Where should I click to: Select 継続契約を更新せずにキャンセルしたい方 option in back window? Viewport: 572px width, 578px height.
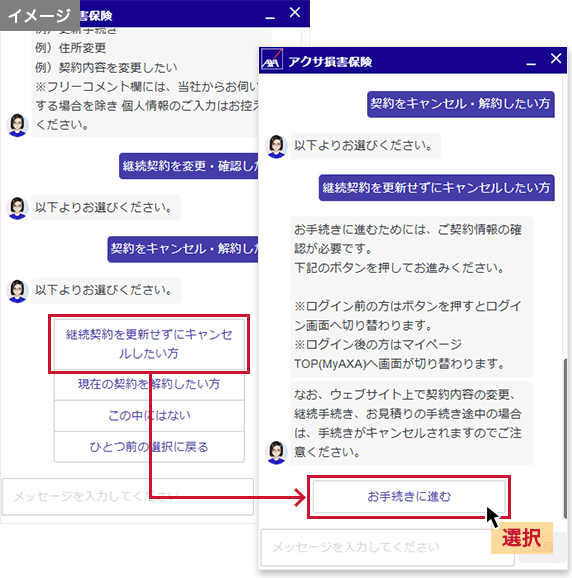149,344
